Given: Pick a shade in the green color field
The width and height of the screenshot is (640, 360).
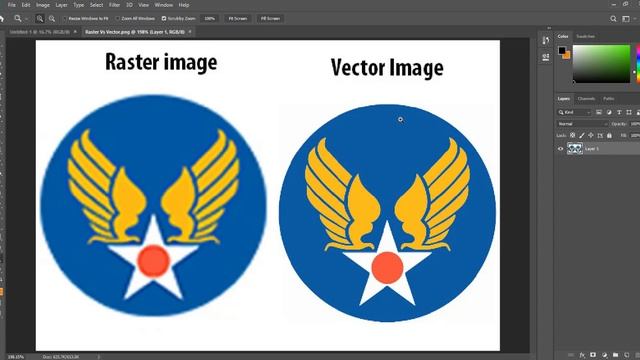Looking at the screenshot, I should [601, 64].
